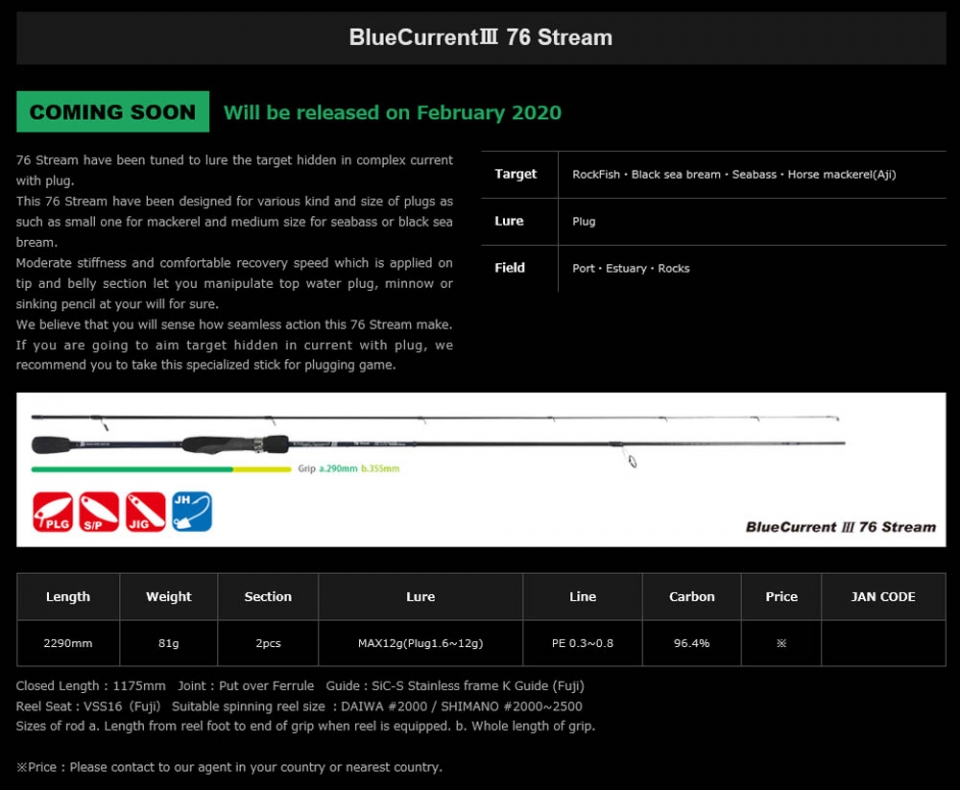Click the Carbon column header
This screenshot has width=960, height=790.
click(x=692, y=596)
